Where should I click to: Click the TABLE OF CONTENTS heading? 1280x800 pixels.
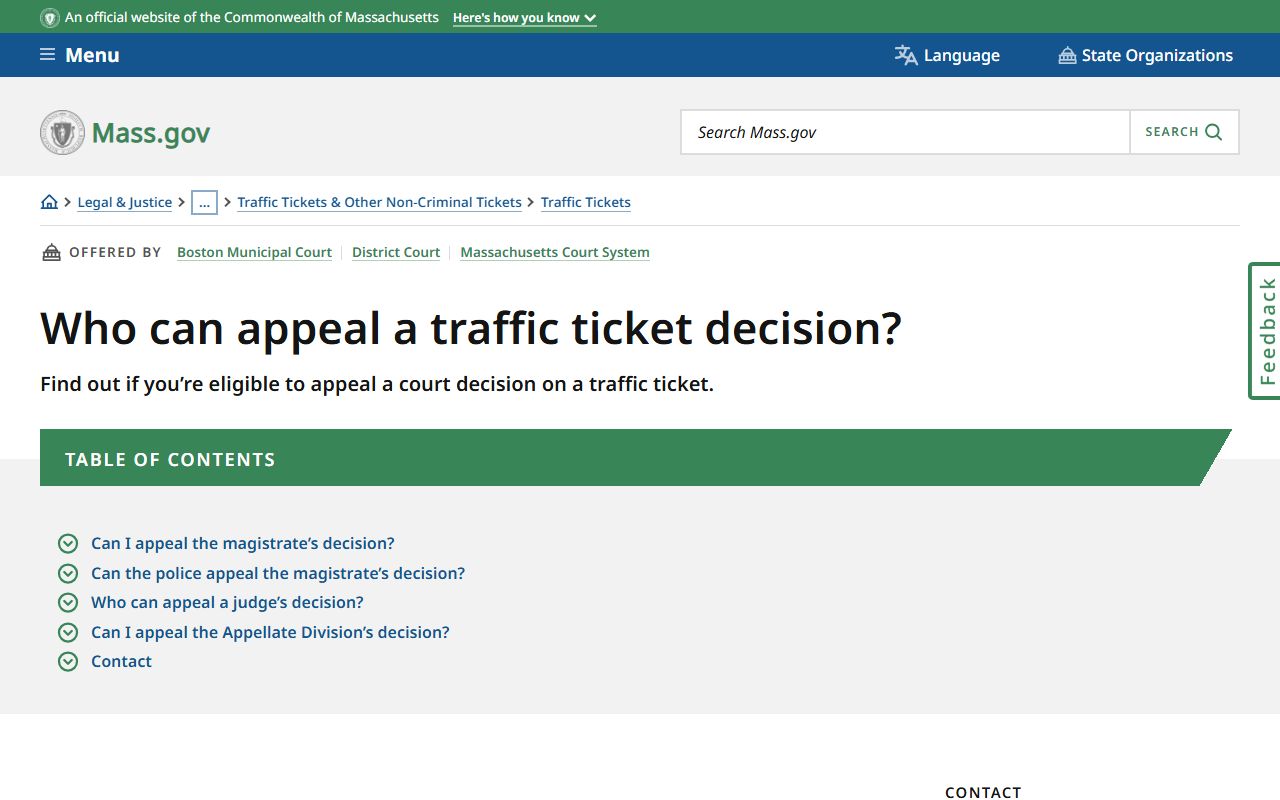(170, 460)
